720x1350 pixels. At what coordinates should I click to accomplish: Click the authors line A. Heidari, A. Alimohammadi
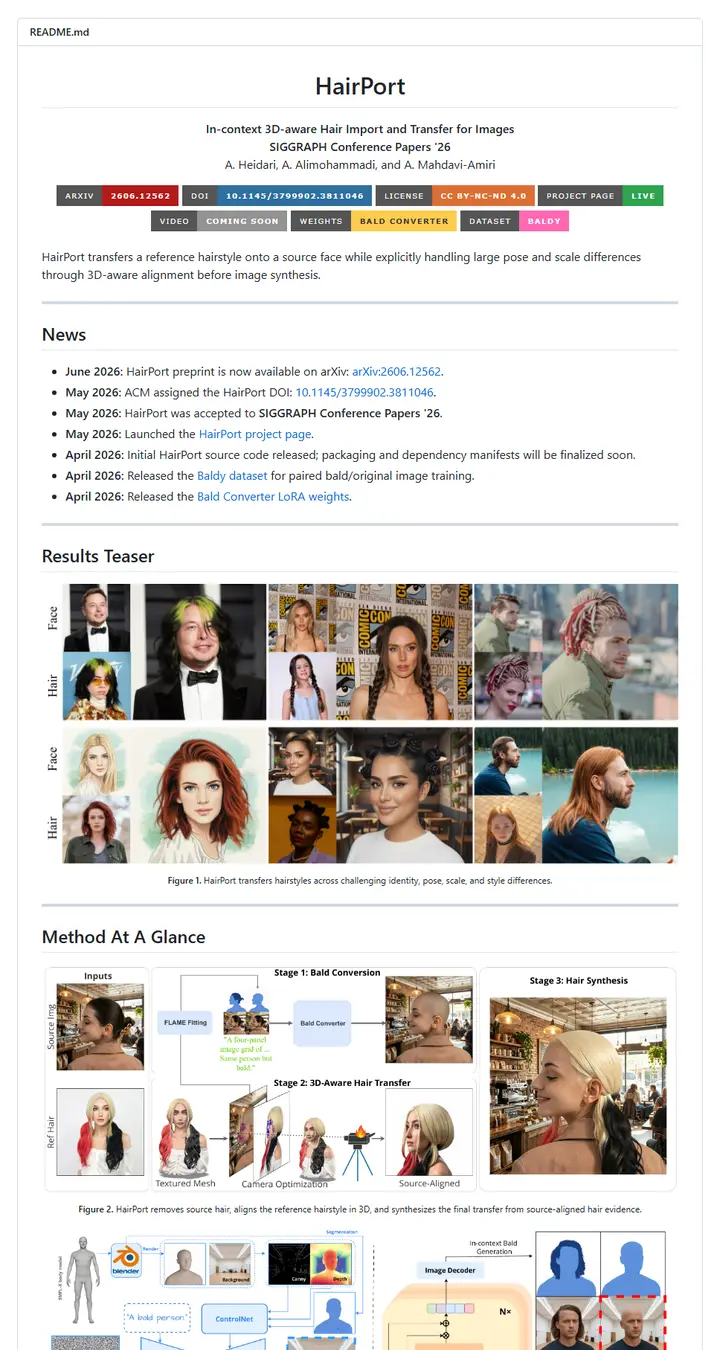point(360,164)
